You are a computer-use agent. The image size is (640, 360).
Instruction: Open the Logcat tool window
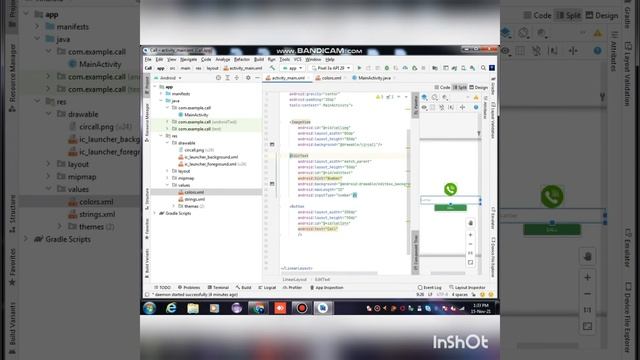(x=267, y=287)
